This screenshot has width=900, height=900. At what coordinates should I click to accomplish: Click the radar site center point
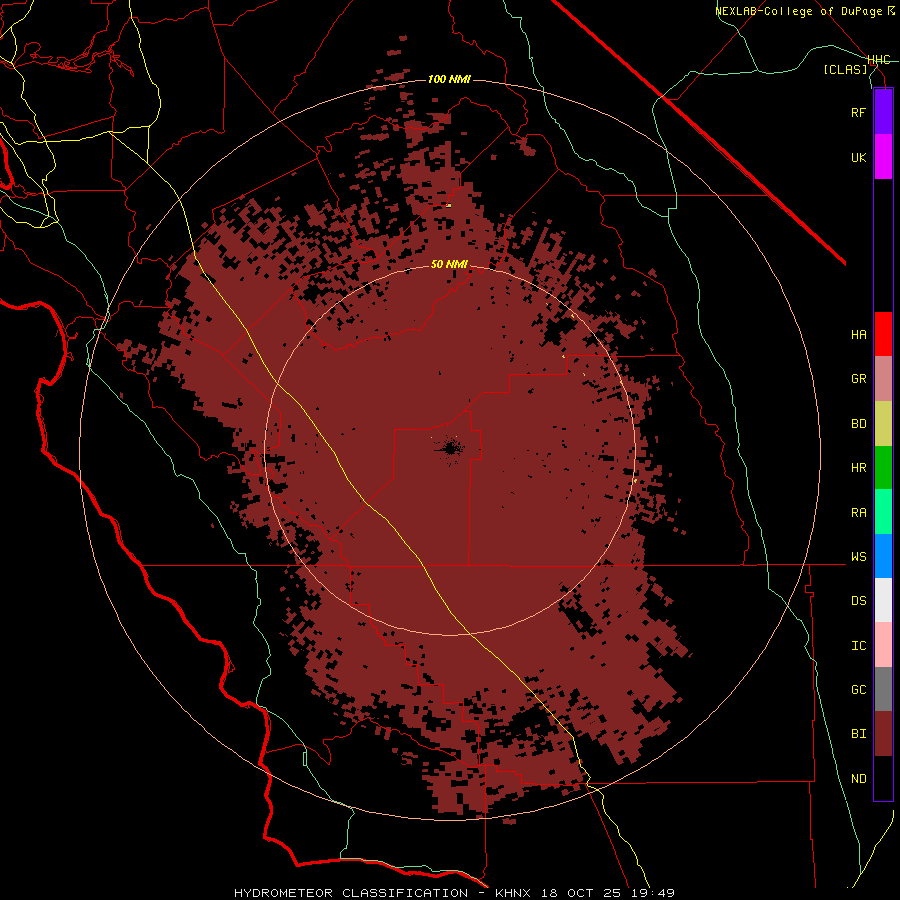(x=450, y=448)
